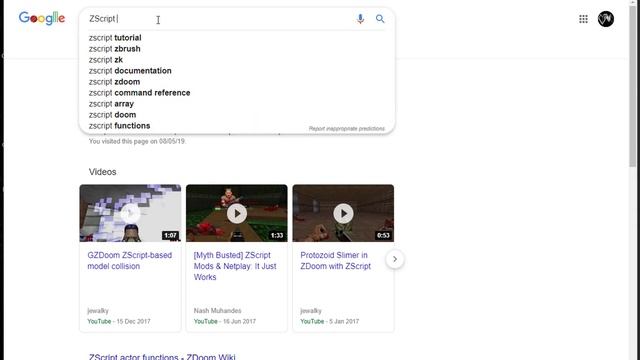This screenshot has width=640, height=360.
Task: Click the "Nash Muhandes" uploader name
Action: [x=217, y=311]
